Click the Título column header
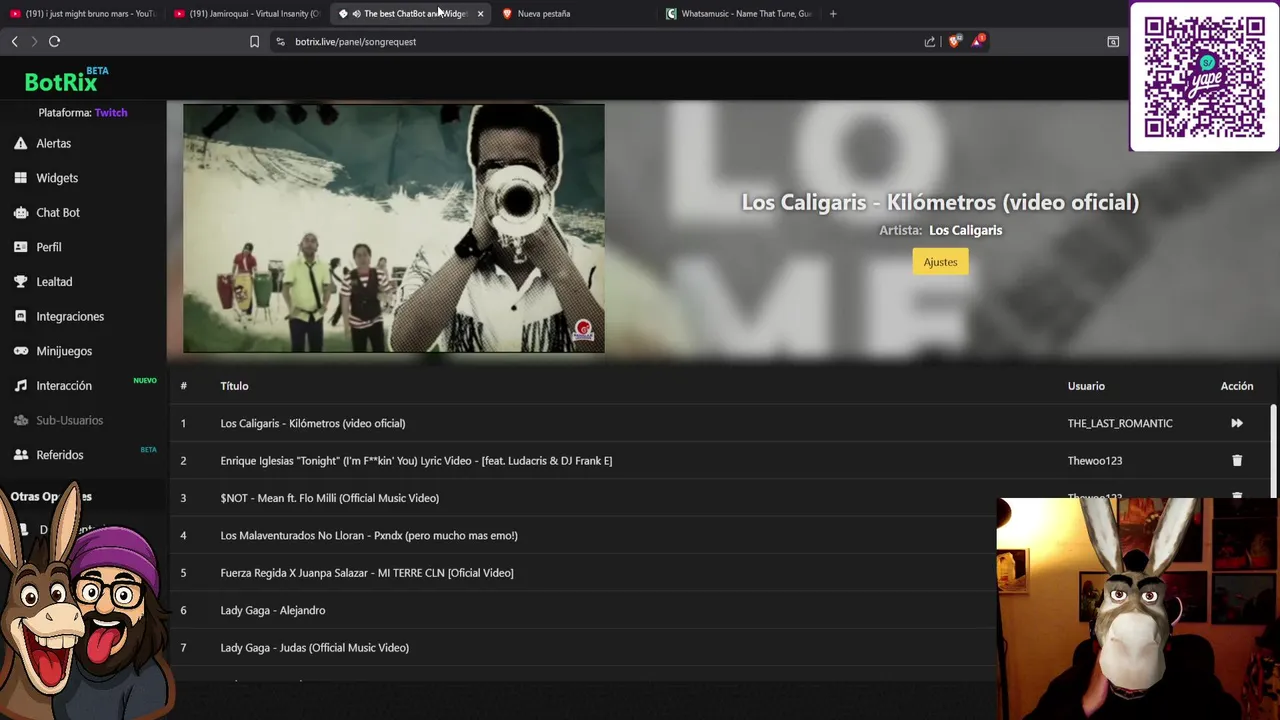This screenshot has height=720, width=1280. [234, 386]
